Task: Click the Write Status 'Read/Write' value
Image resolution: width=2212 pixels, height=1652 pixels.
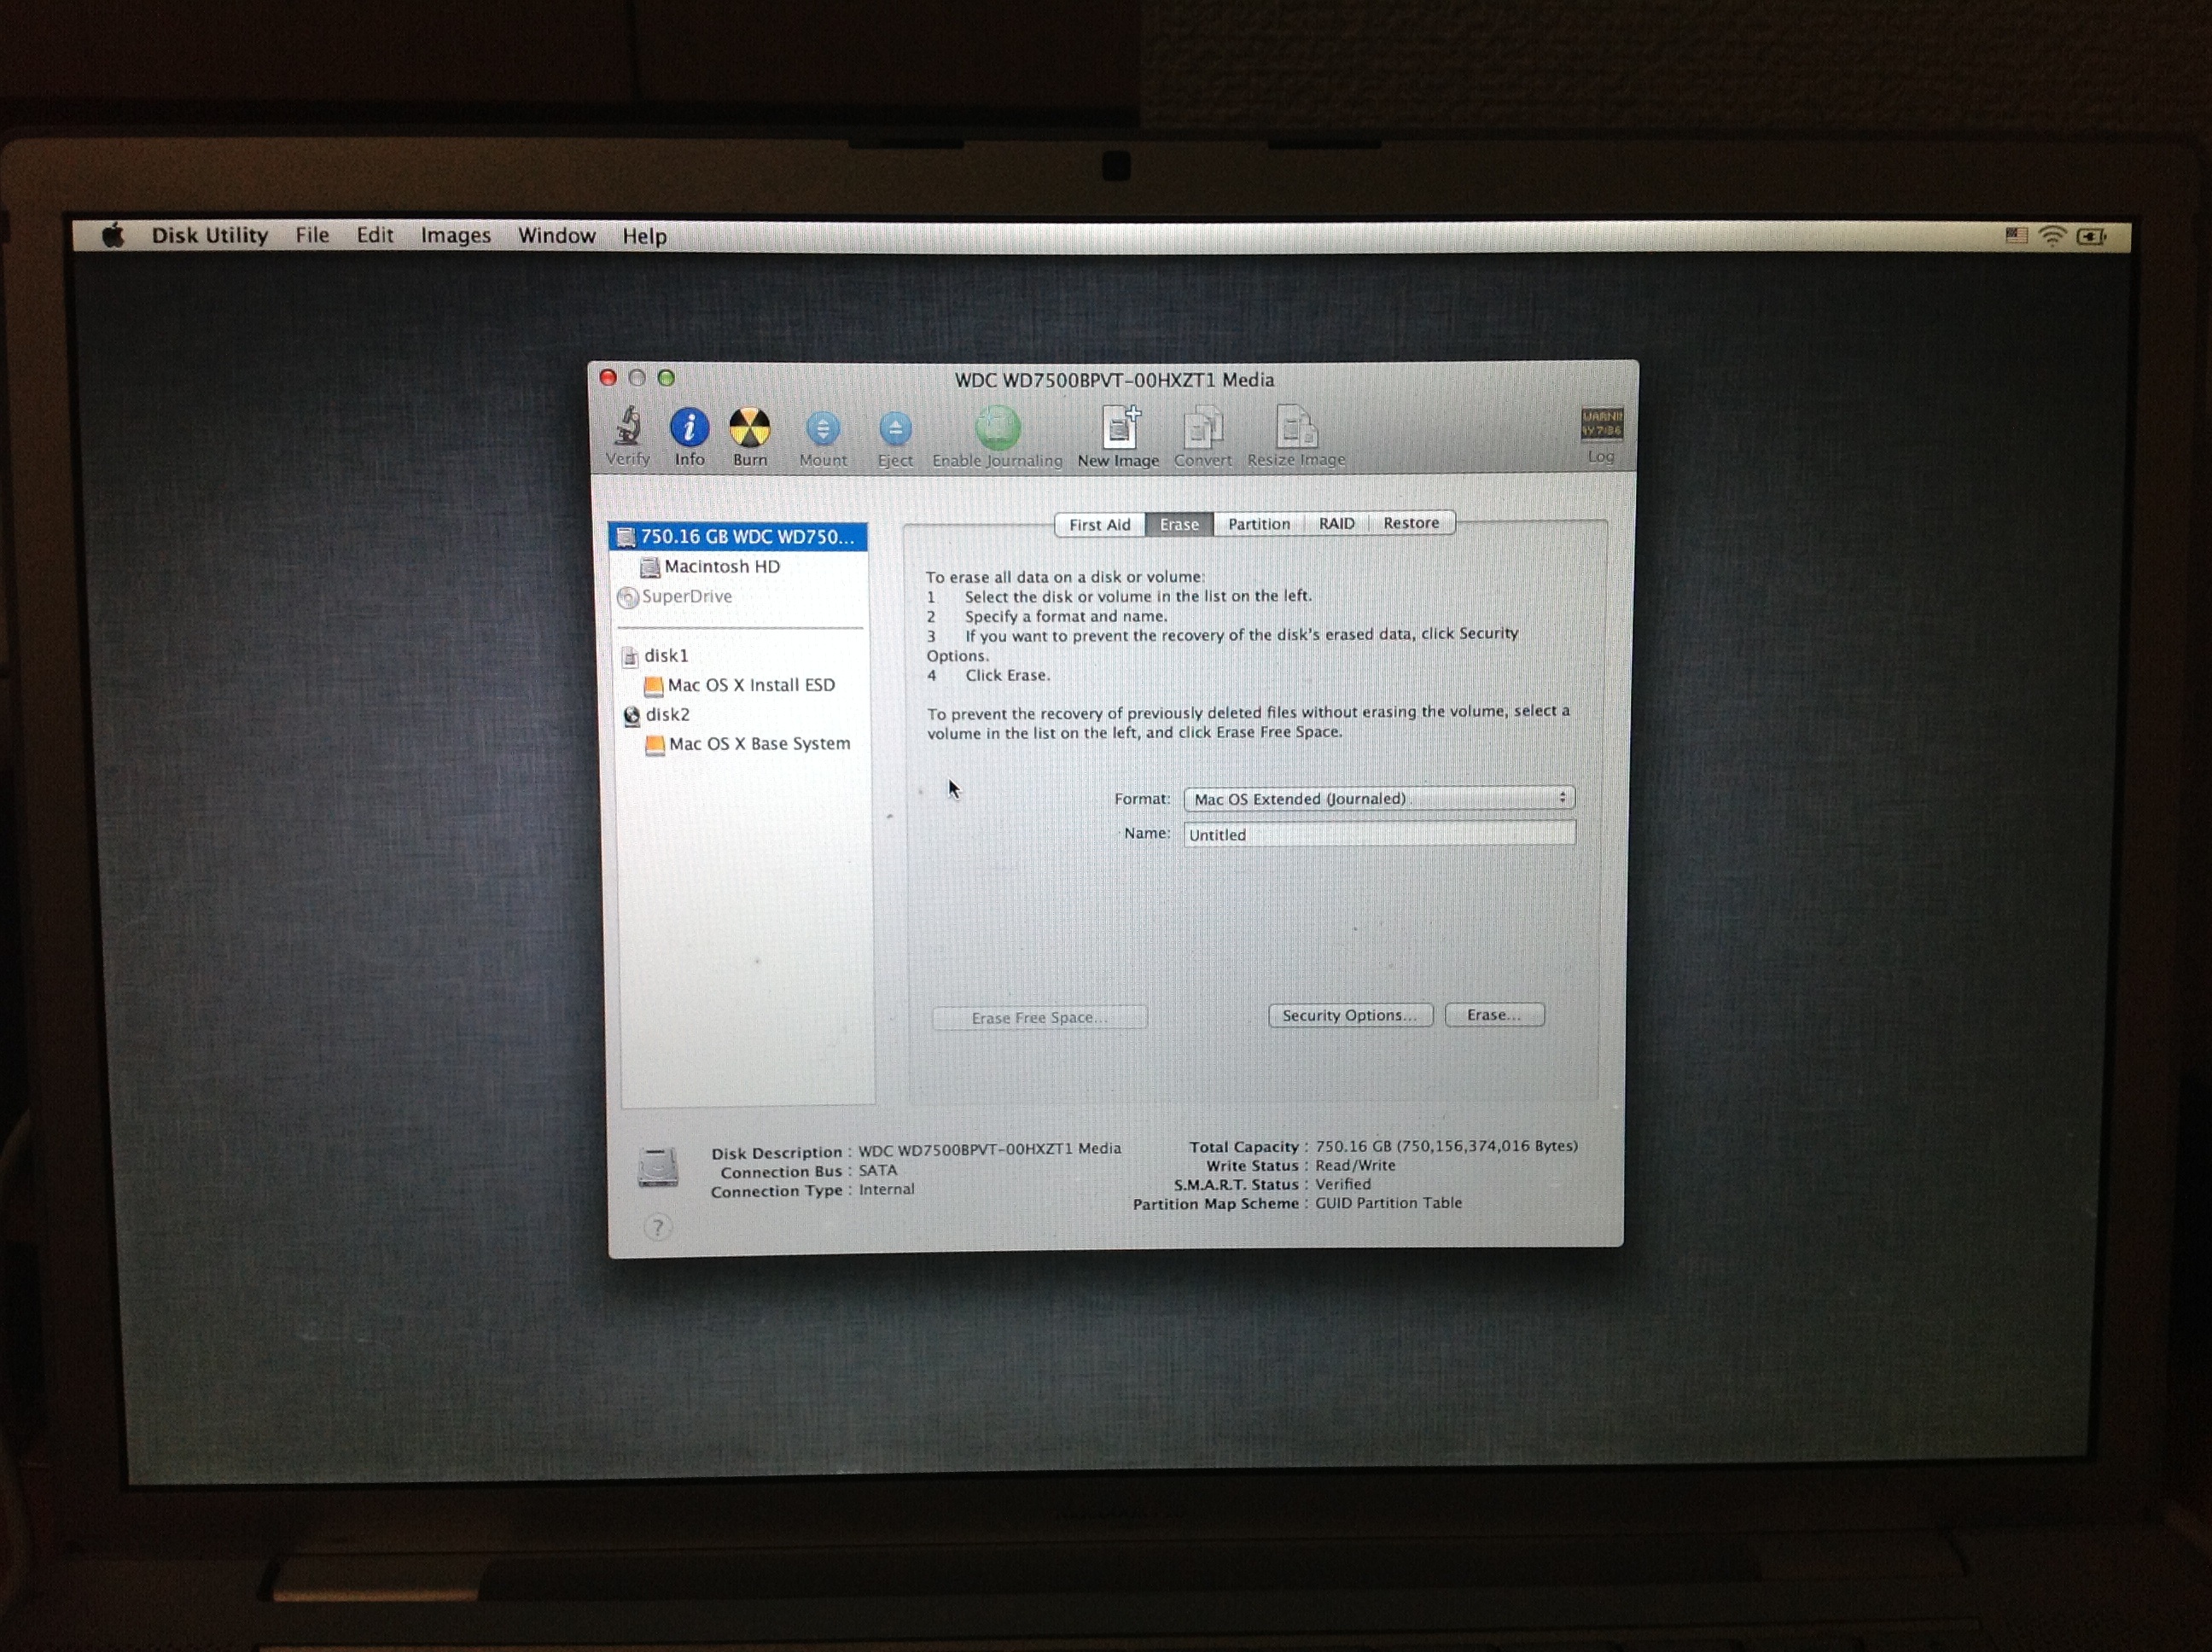Action: [x=1355, y=1165]
